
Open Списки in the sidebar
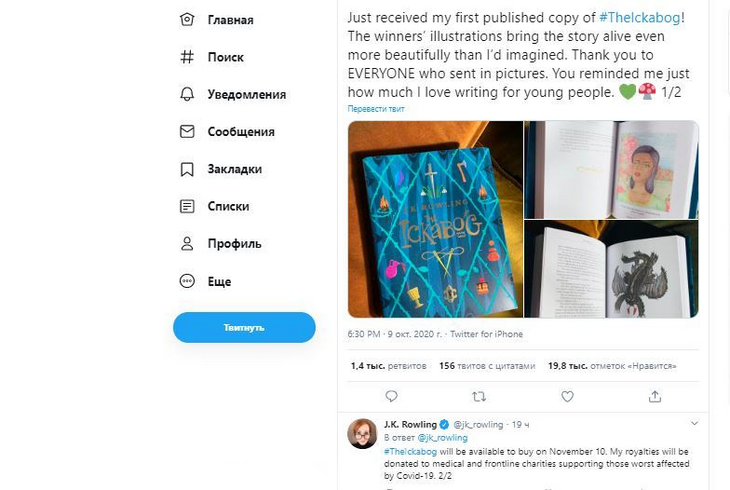click(x=227, y=206)
